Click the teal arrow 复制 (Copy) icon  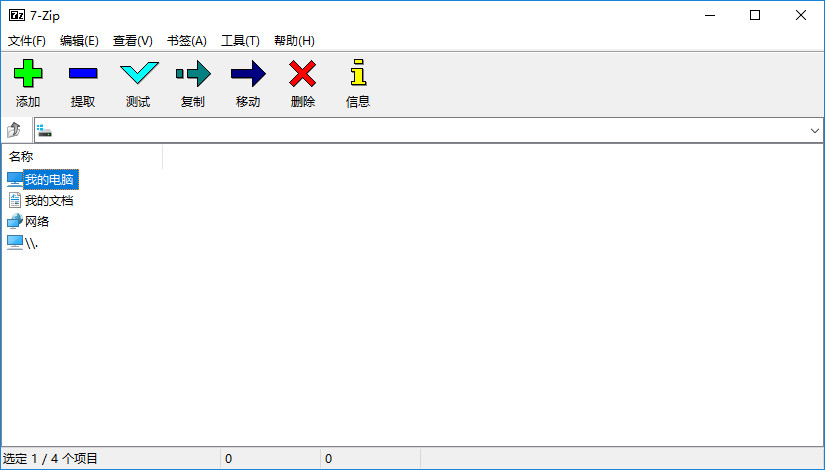(x=193, y=73)
